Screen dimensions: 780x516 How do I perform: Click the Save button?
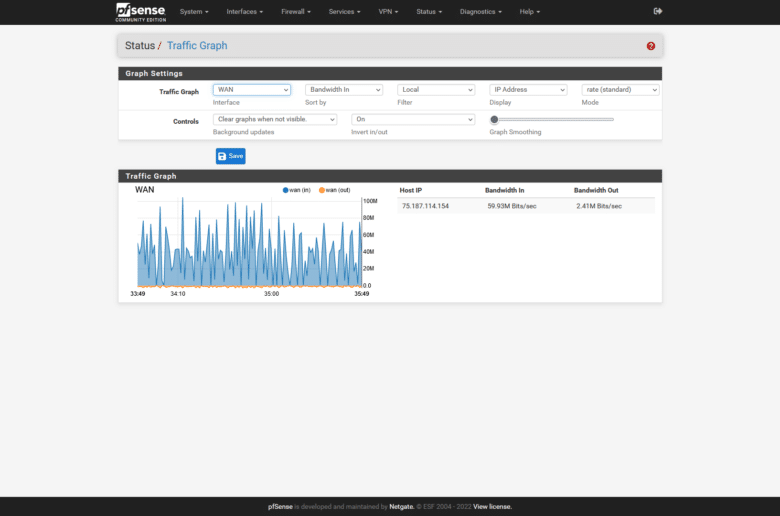pyautogui.click(x=231, y=156)
